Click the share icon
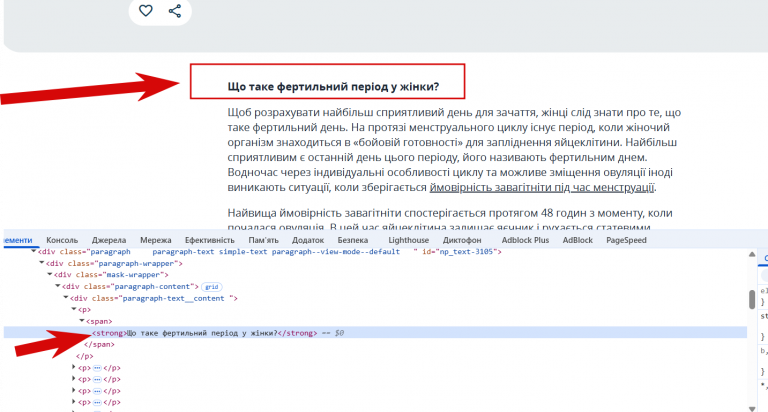The image size is (768, 412). coord(175,11)
